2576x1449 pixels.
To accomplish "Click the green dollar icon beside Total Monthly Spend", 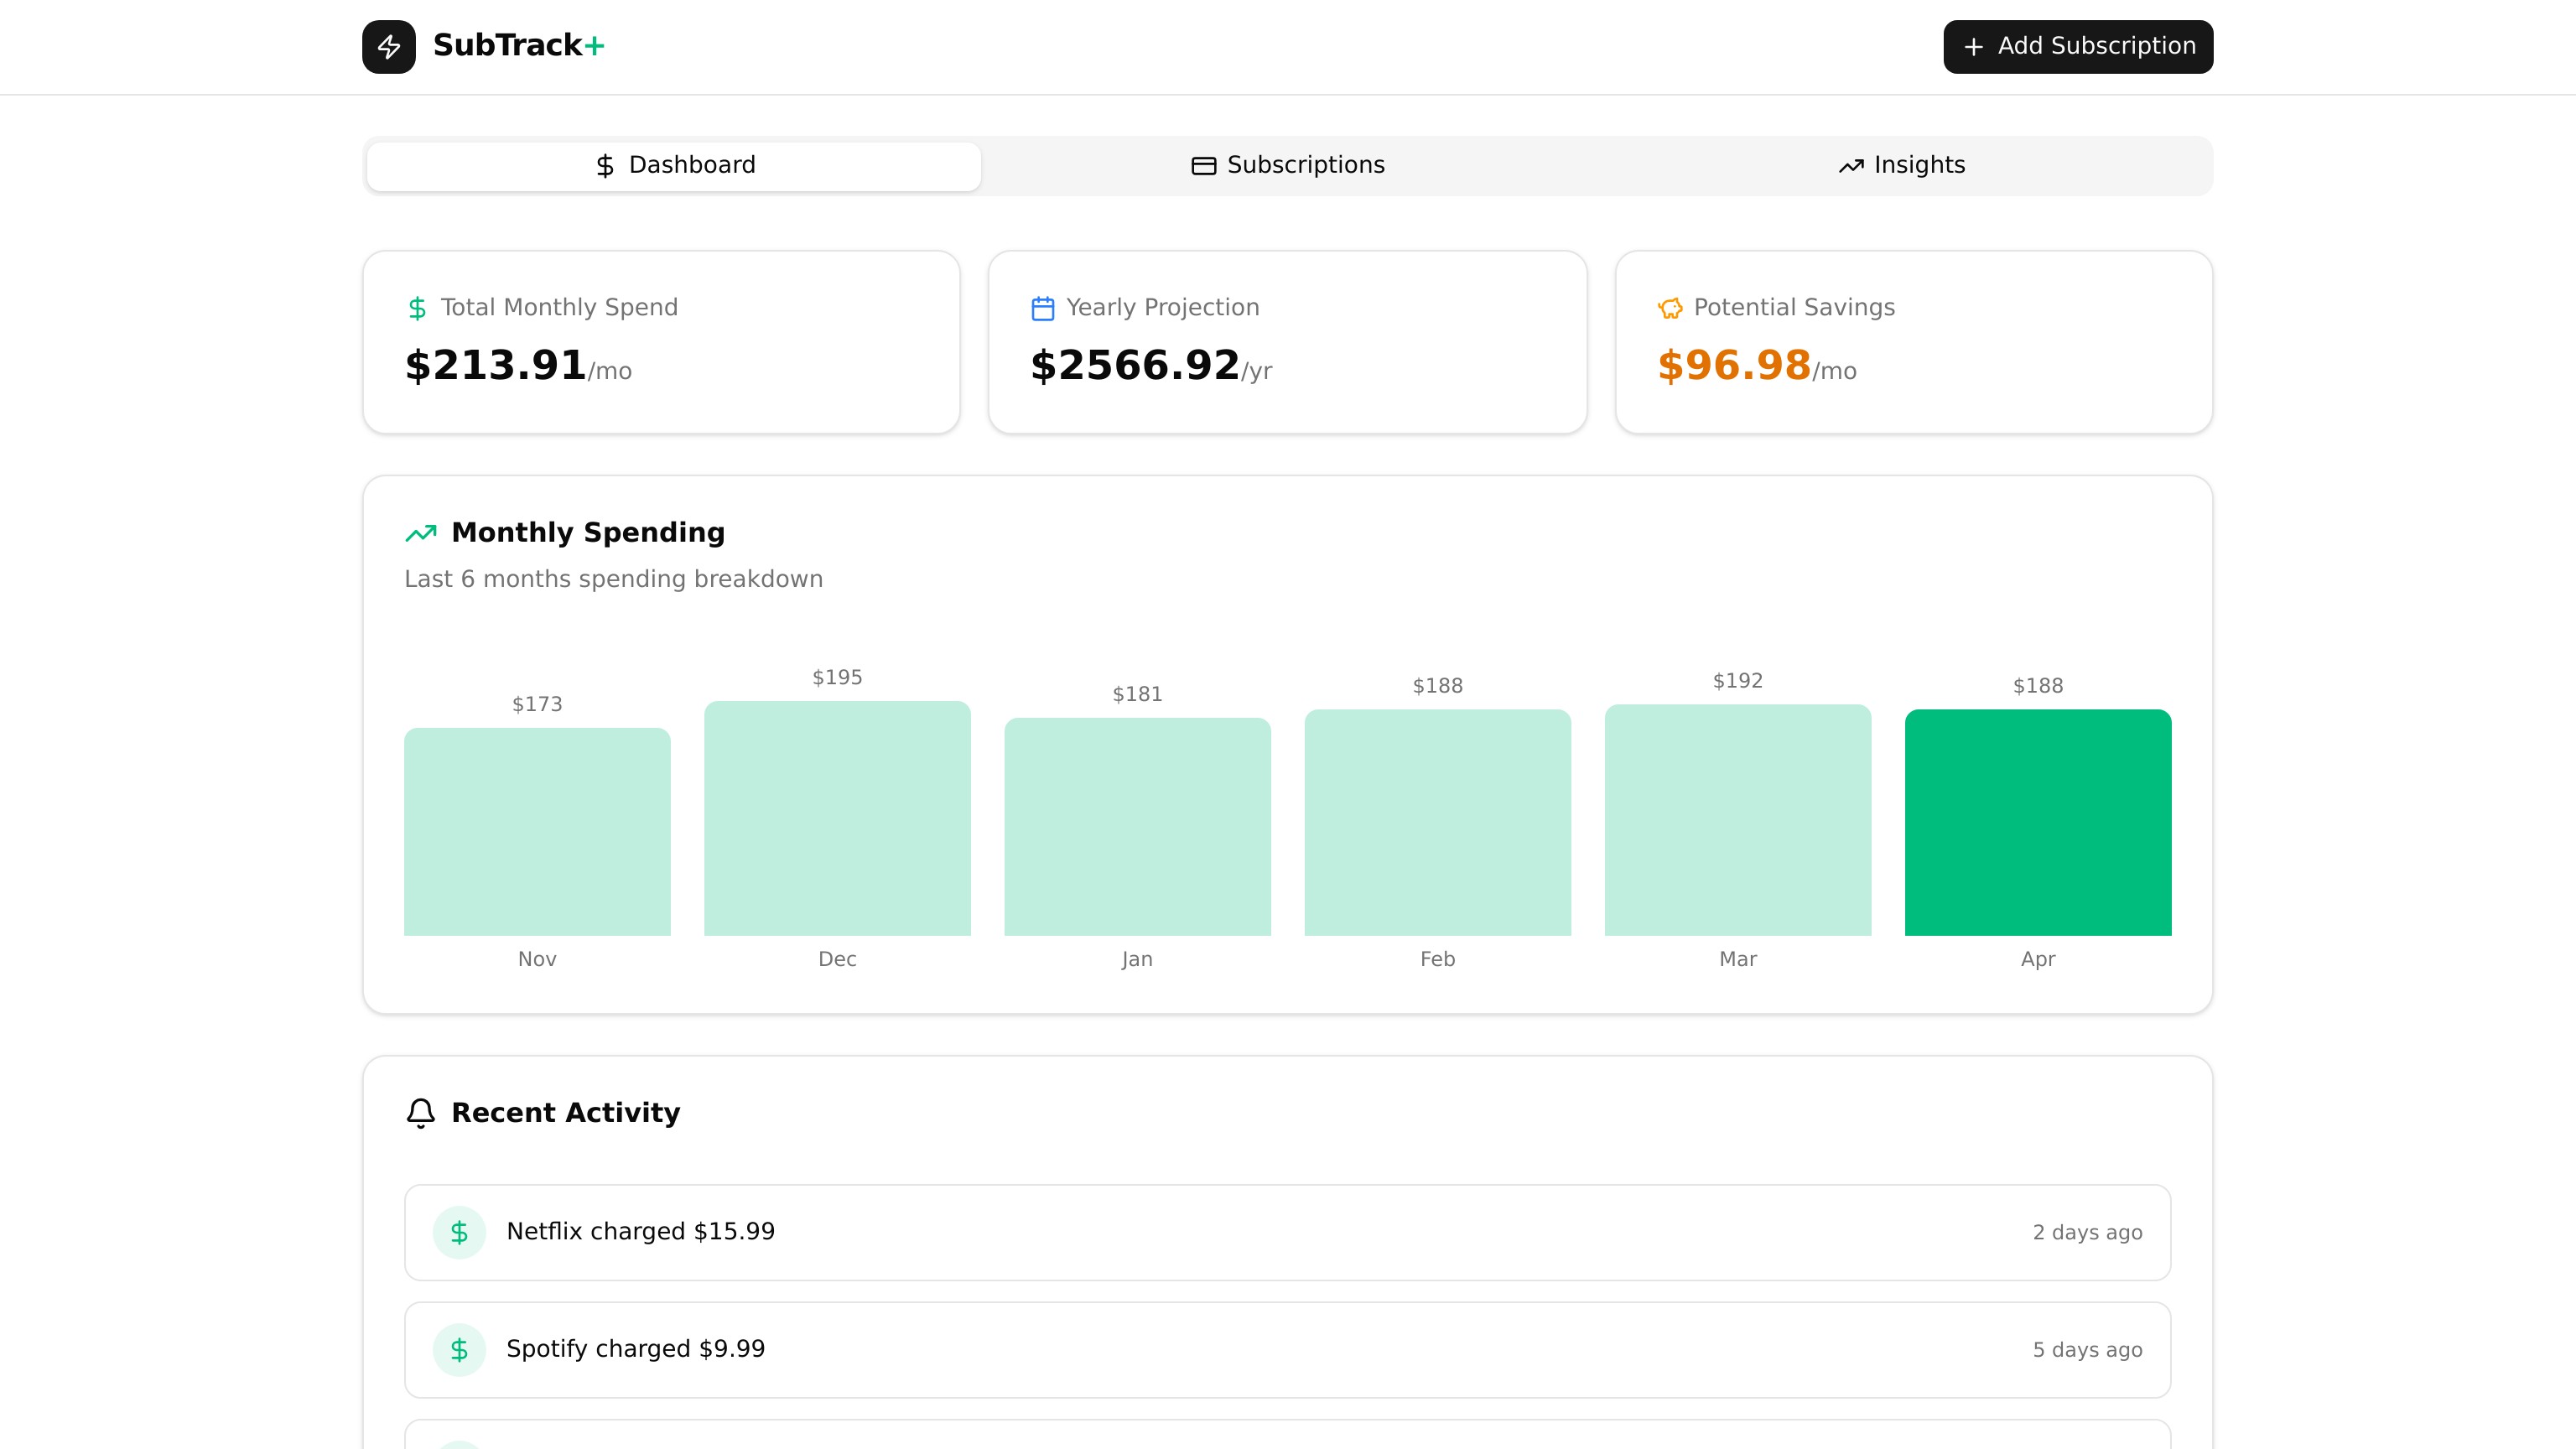I will coord(417,308).
